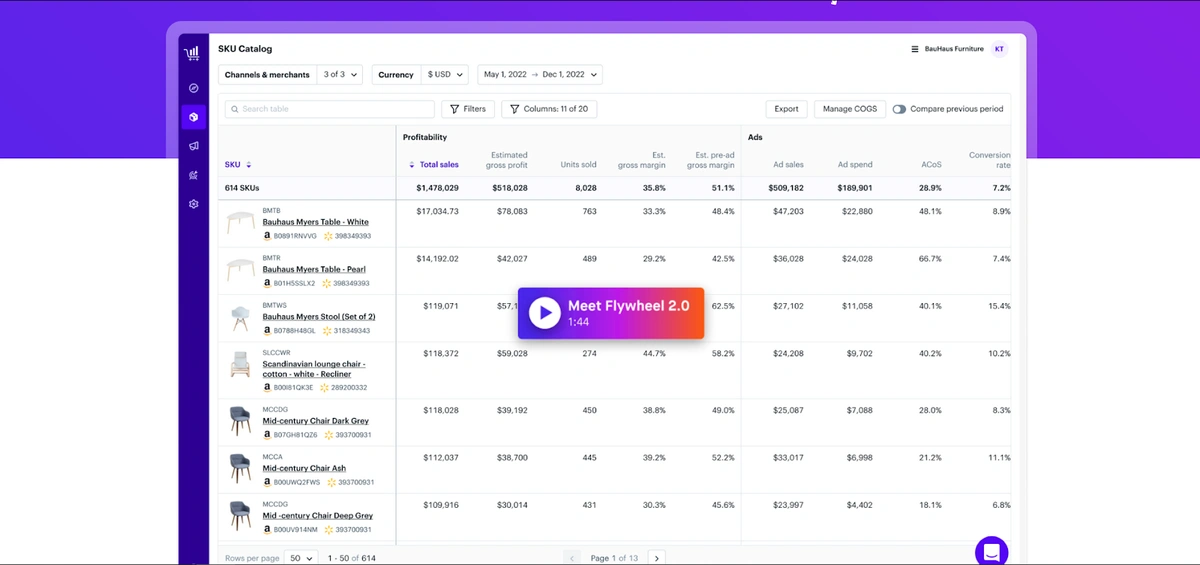
Task: Click the SKU Catalog page title
Action: click(245, 49)
